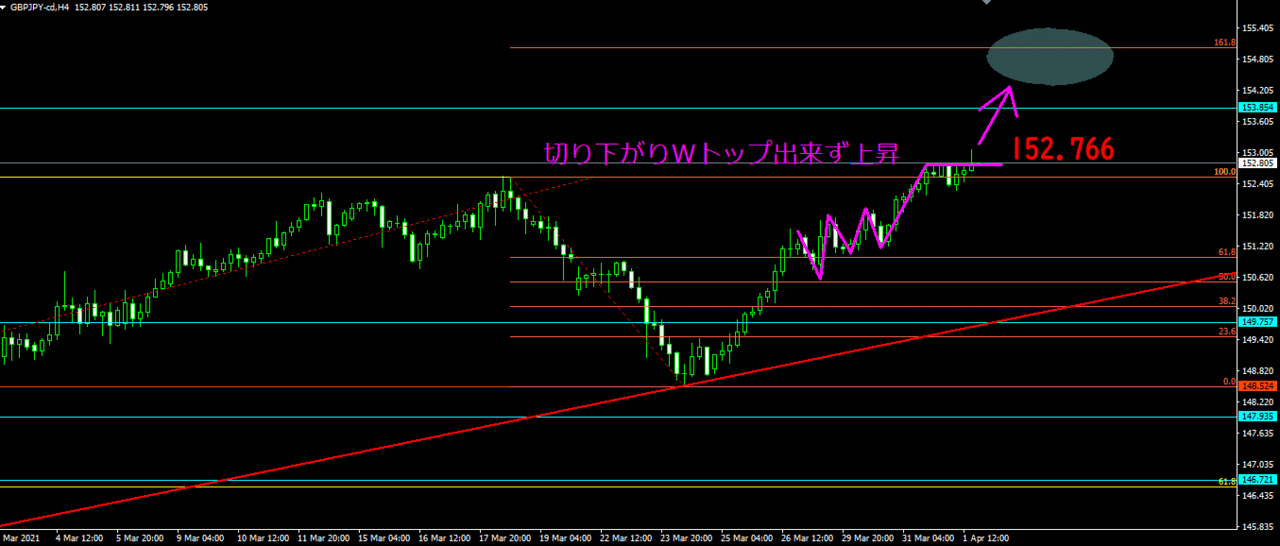Click 146.435 on the price axis
1280x546 pixels.
point(1258,494)
